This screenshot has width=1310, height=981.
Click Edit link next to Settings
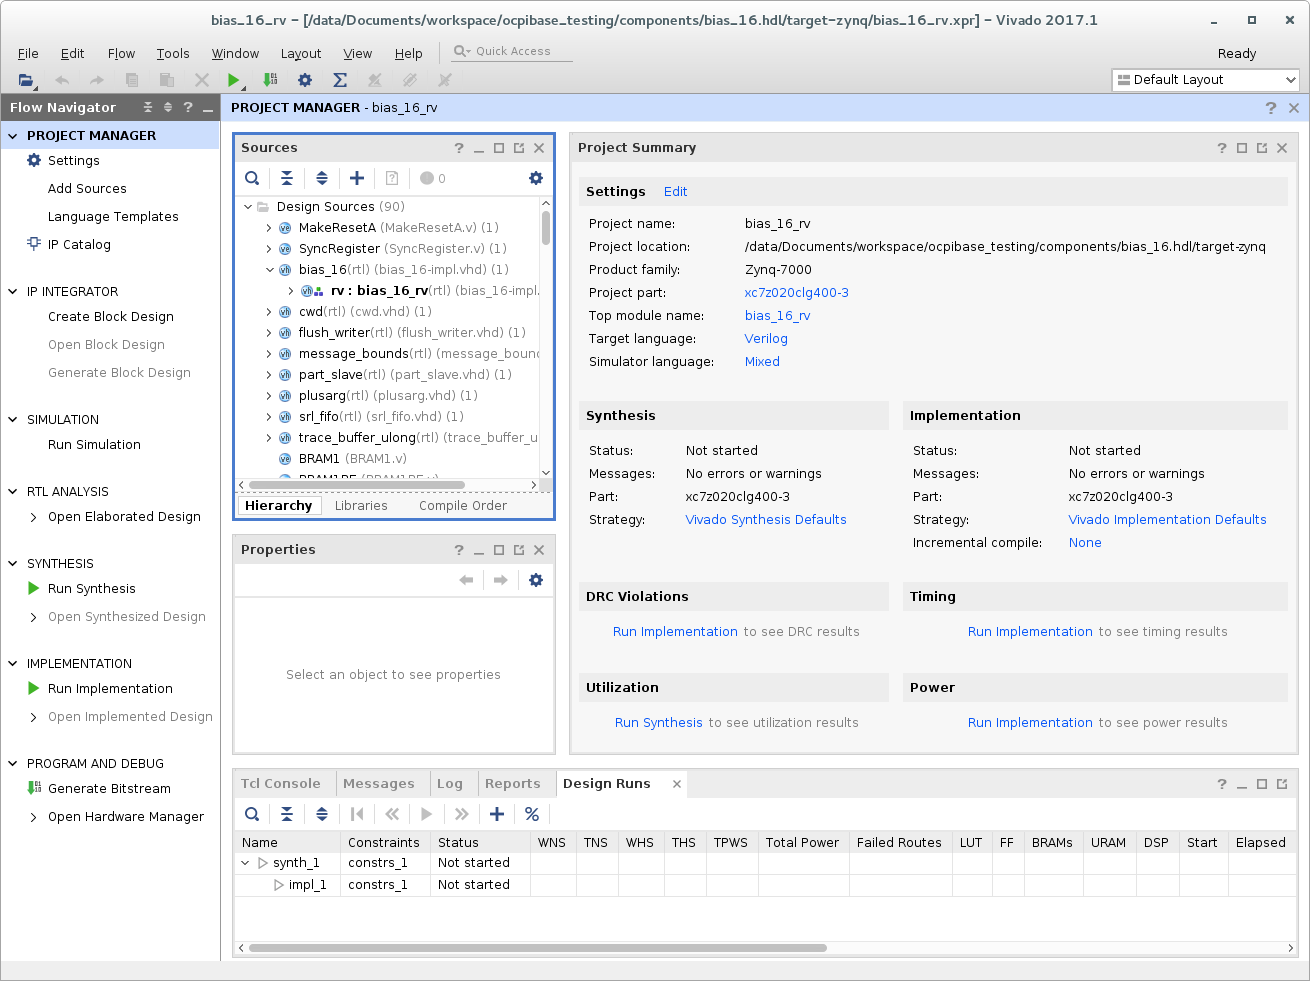pos(676,192)
